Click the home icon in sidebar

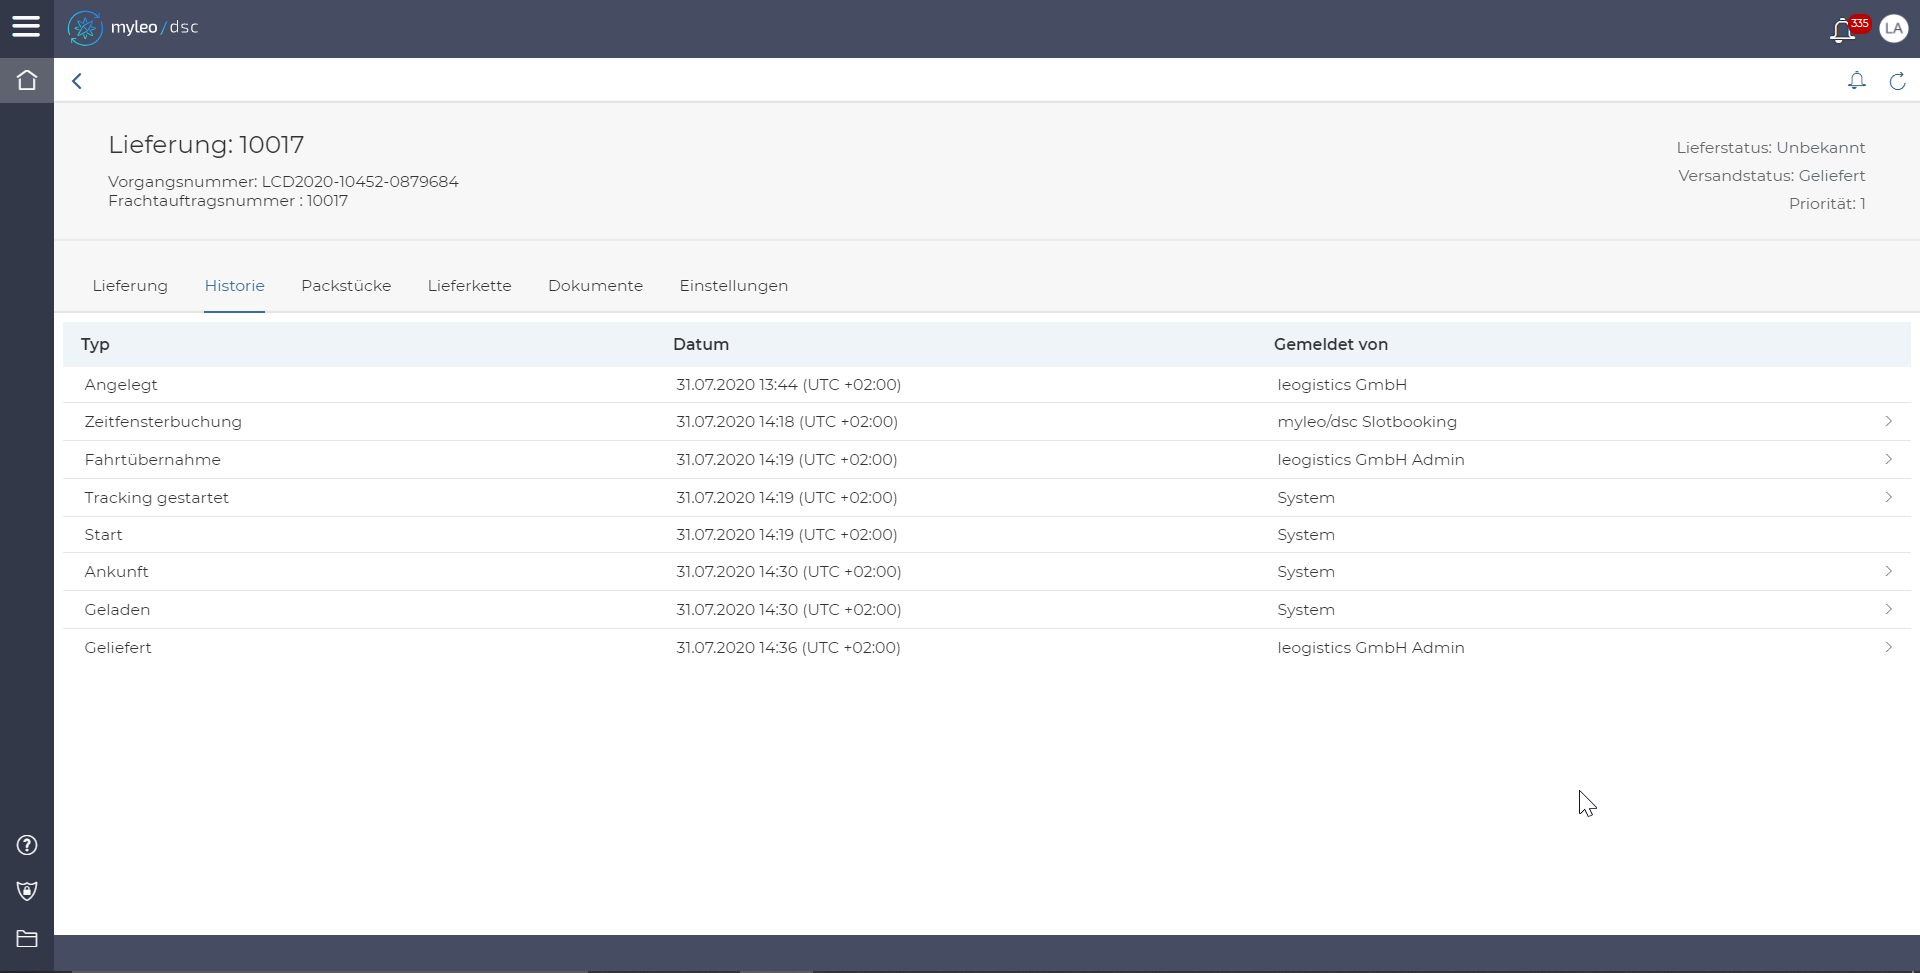27,80
